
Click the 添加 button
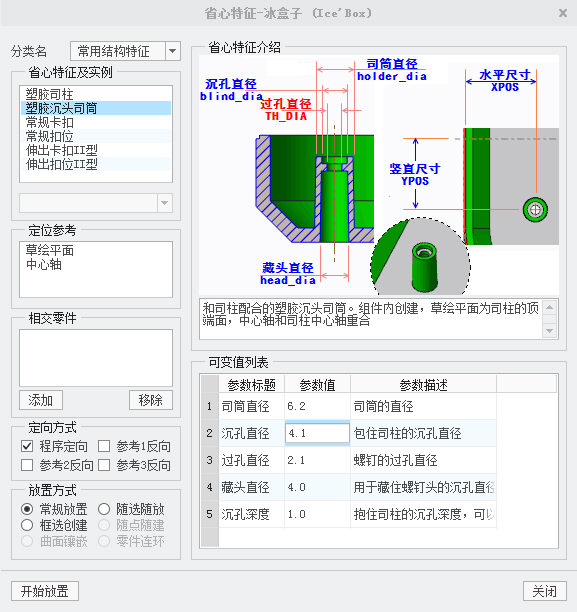tap(41, 400)
